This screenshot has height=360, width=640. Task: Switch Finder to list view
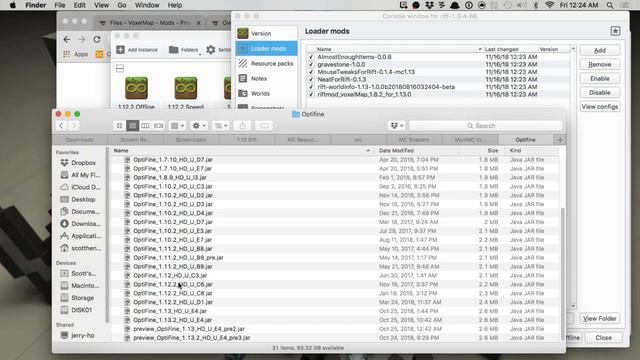click(132, 126)
